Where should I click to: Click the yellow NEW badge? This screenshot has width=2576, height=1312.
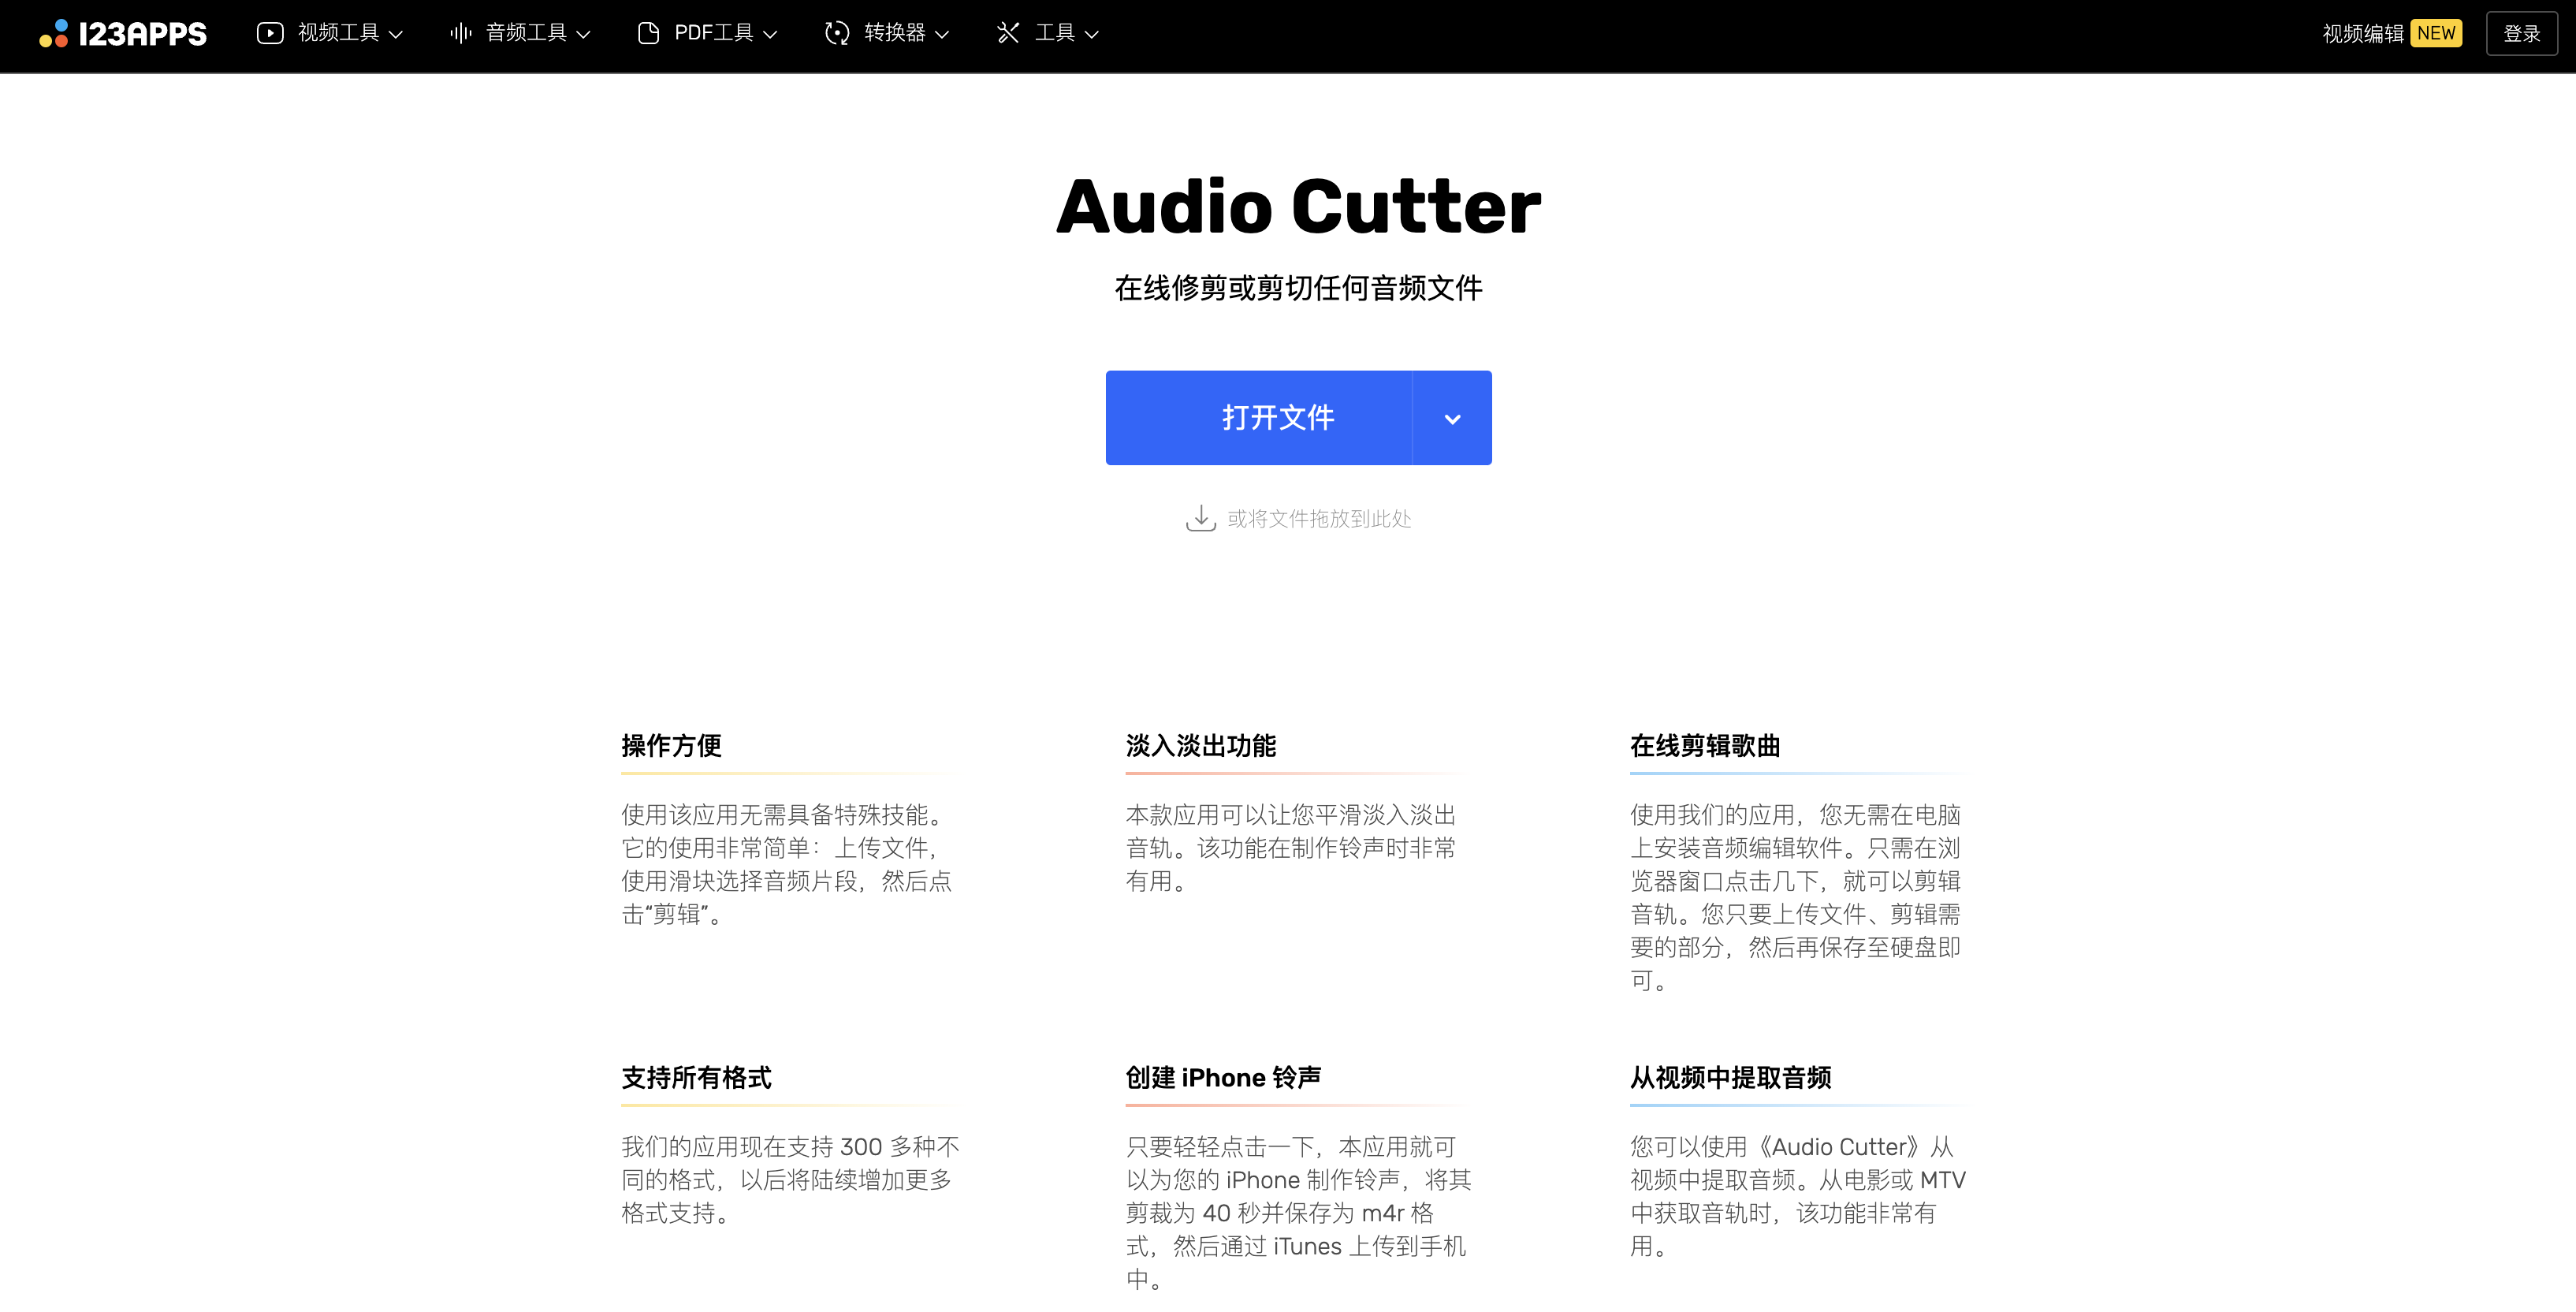click(2436, 33)
